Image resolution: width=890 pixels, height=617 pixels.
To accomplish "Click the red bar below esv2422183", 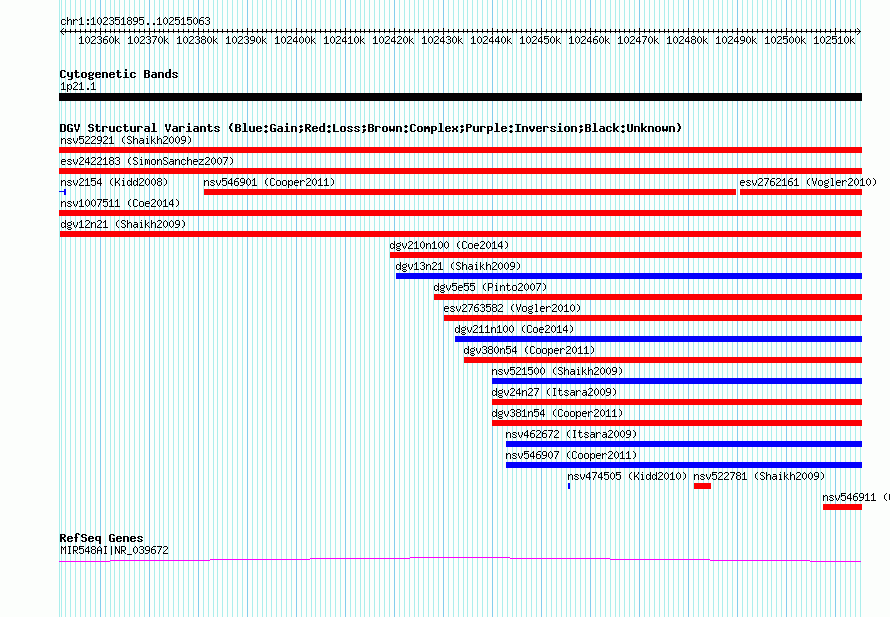I will click(x=460, y=171).
